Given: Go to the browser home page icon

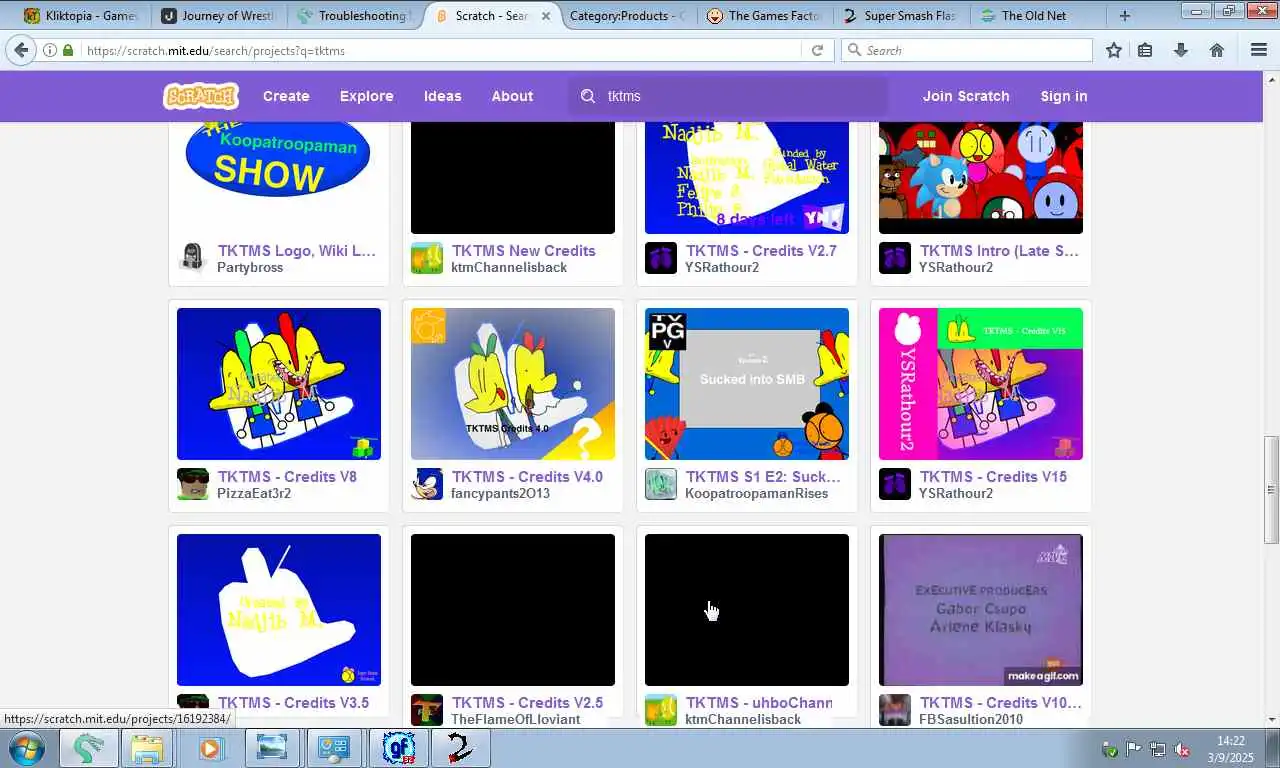Looking at the screenshot, I should (1217, 50).
